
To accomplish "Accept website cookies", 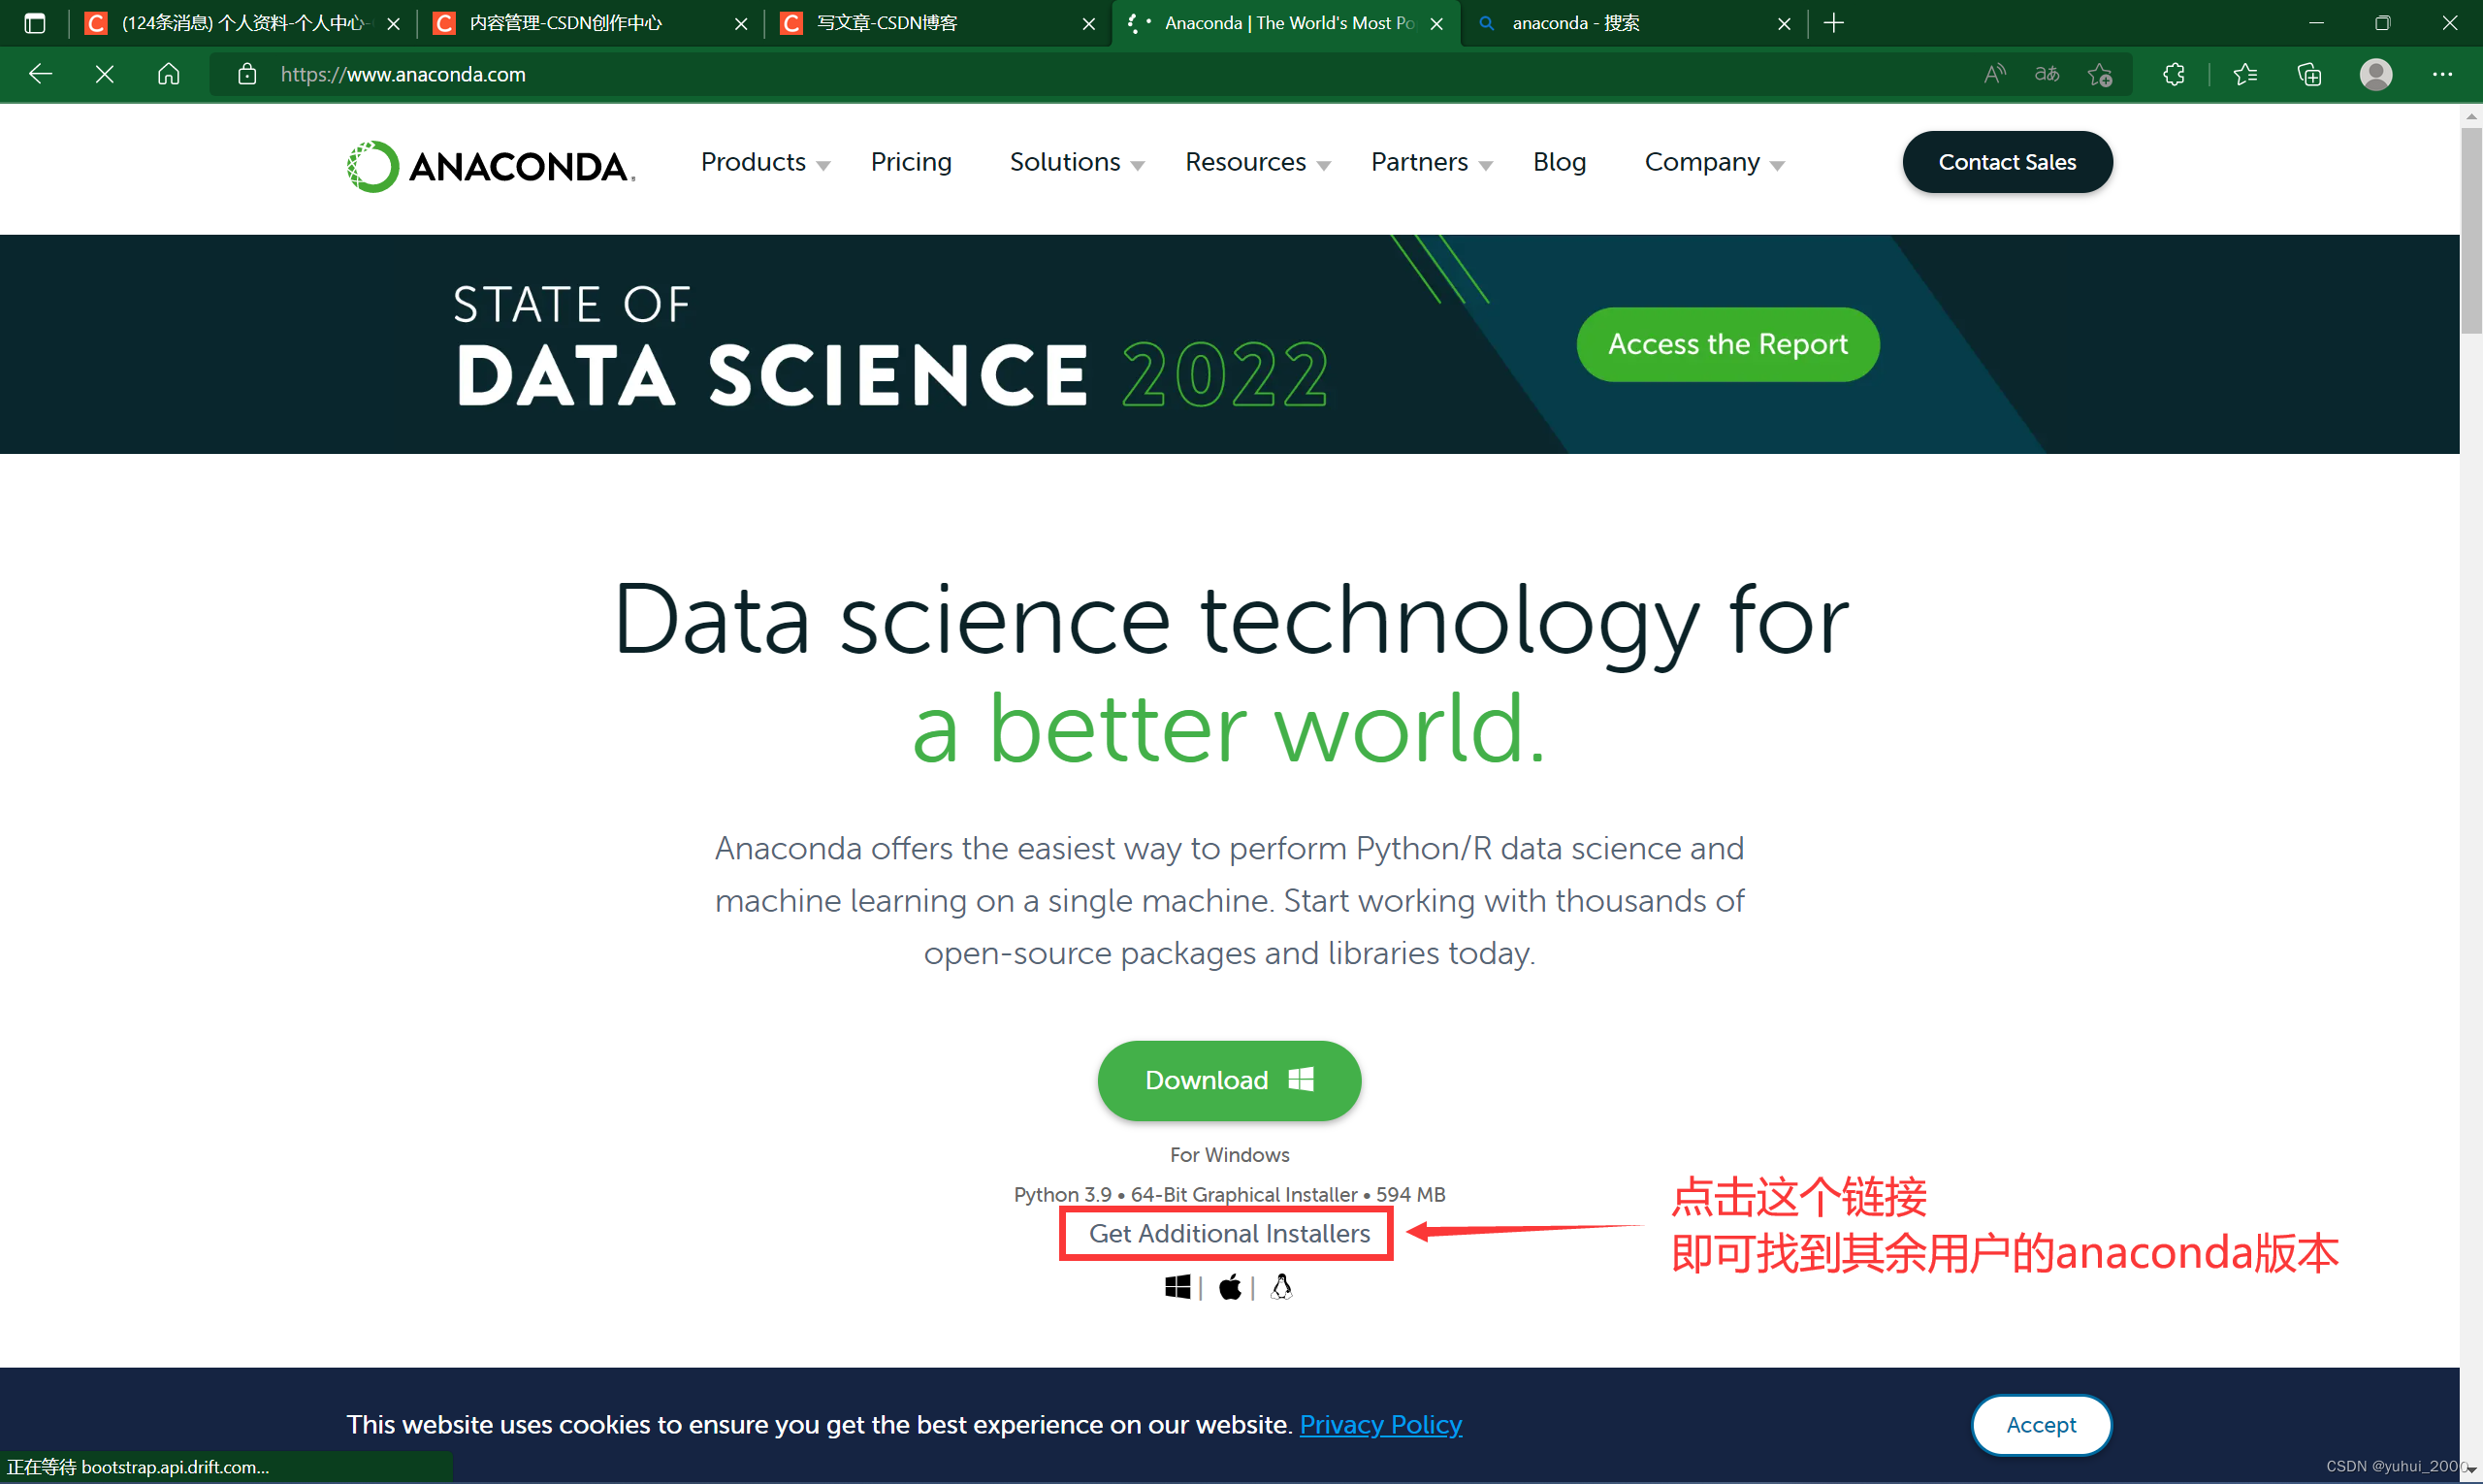I will (2042, 1424).
